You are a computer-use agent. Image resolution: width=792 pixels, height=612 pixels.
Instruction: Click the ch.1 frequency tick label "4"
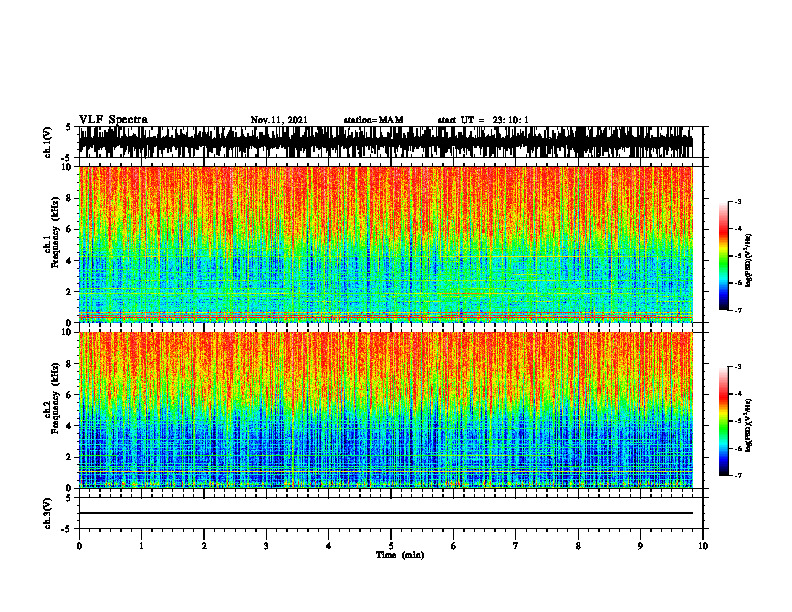[69, 261]
